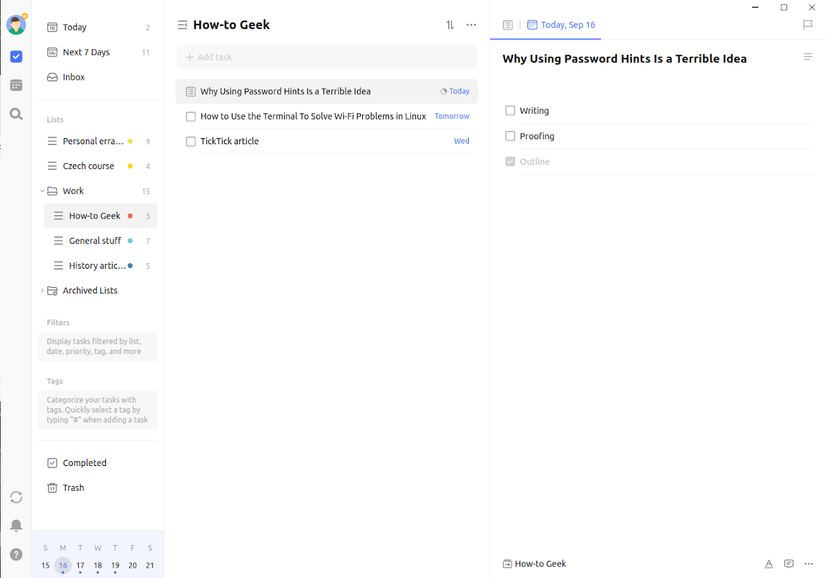
Task: Open the help question mark icon
Action: point(16,554)
